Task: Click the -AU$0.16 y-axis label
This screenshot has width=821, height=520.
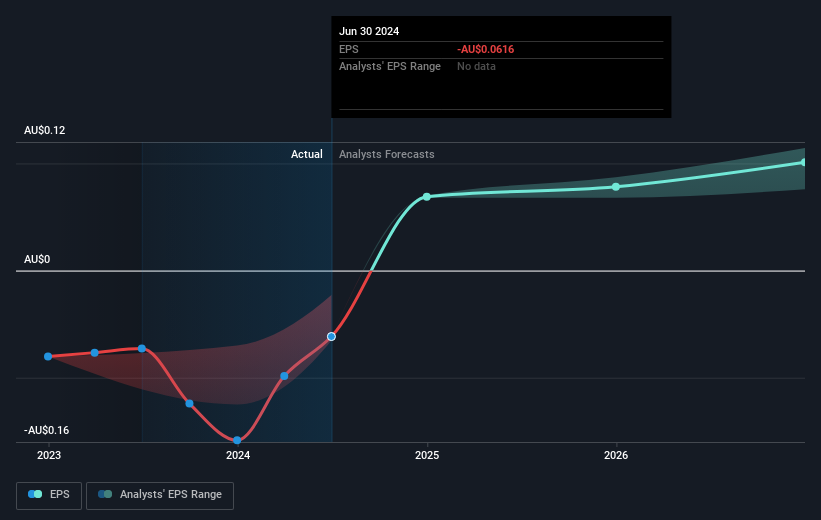Action: point(47,430)
